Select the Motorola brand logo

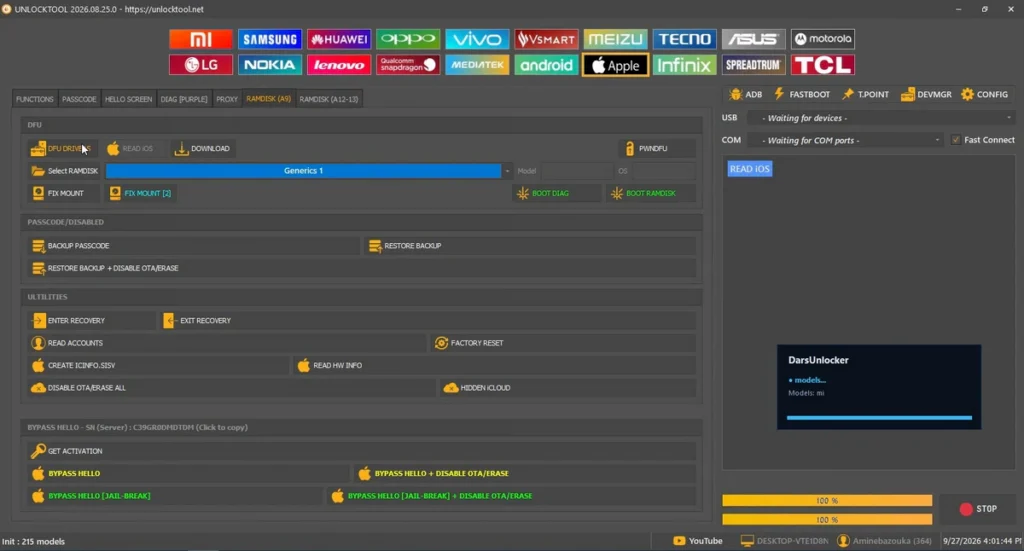pos(823,39)
